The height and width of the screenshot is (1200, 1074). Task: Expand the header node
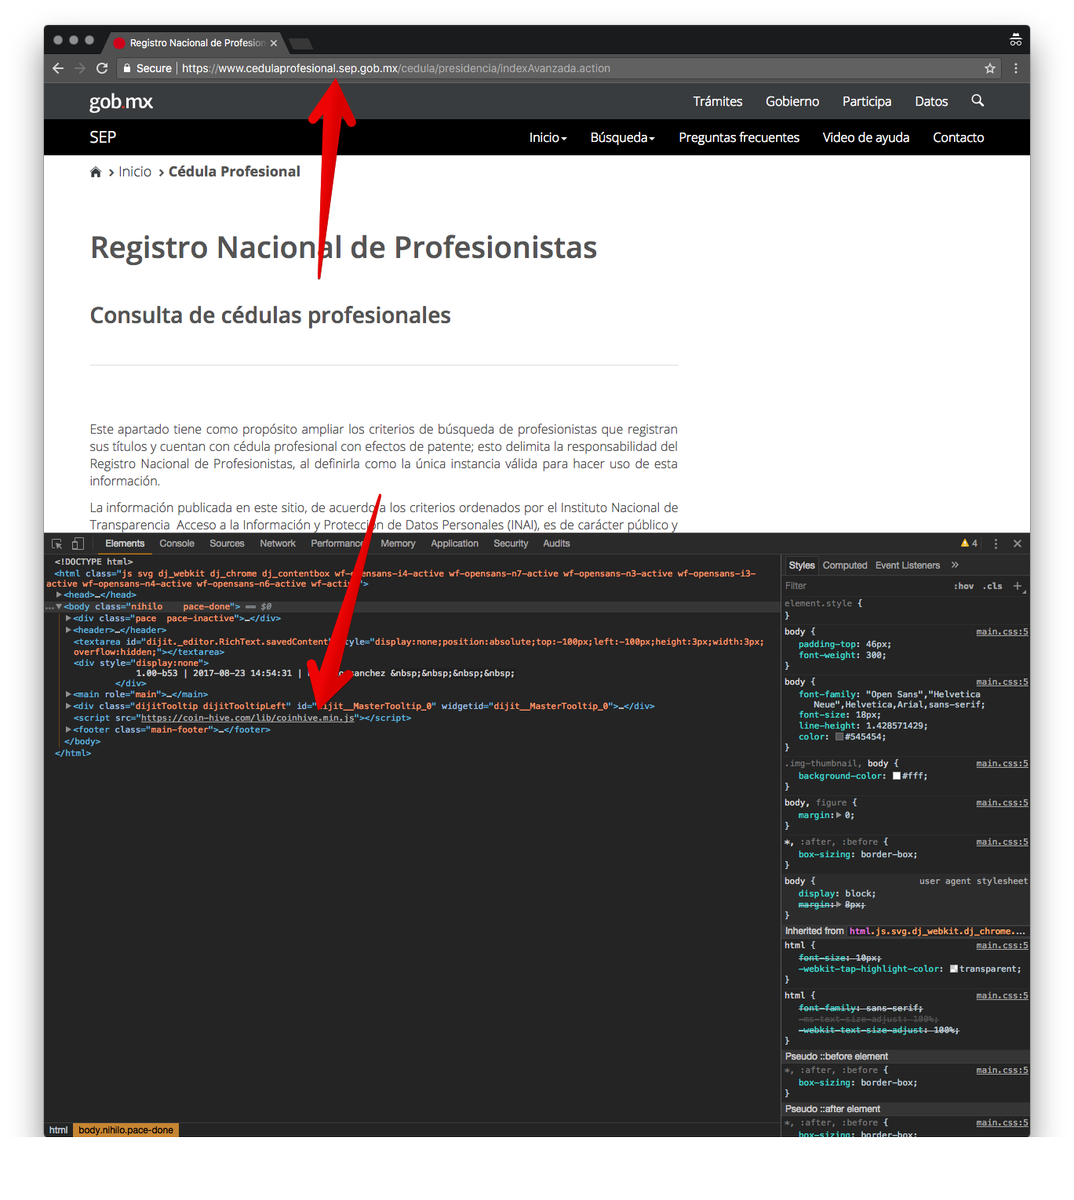(x=68, y=630)
